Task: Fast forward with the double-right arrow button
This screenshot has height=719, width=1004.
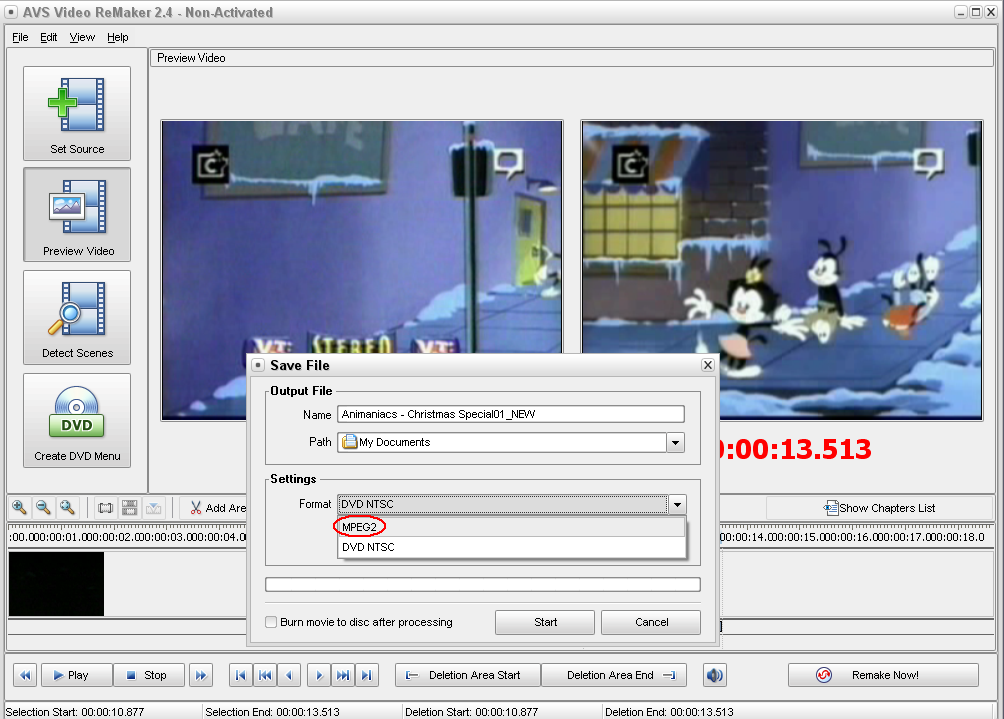Action: click(201, 675)
